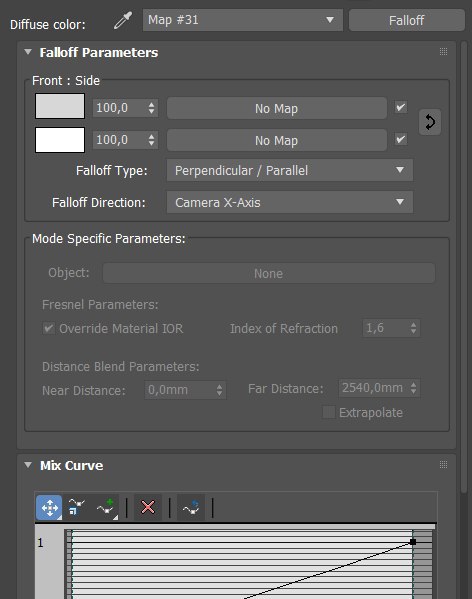Viewport: 472px width, 599px height.
Task: Toggle Override Material IOR checkbox
Action: [x=48, y=328]
